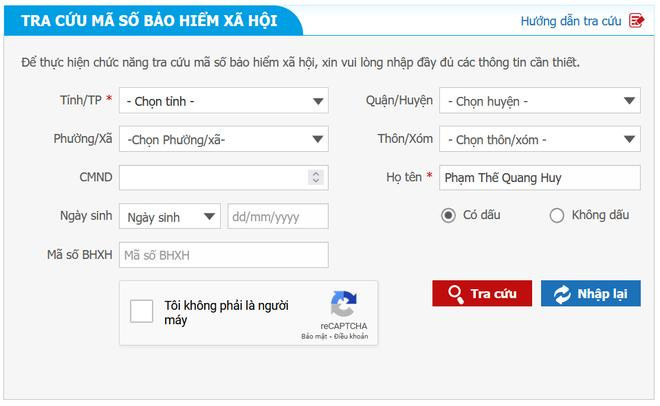The height and width of the screenshot is (406, 660).
Task: Select the "Có dấu" radio option
Action: [448, 215]
